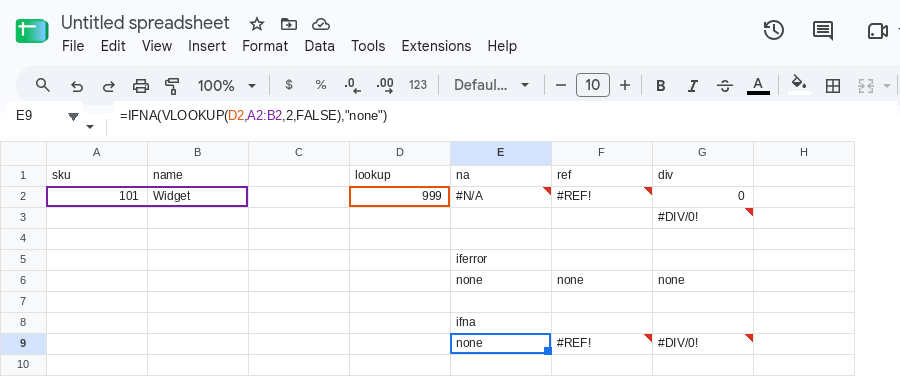The height and width of the screenshot is (387, 900).
Task: Open the File menu
Action: [73, 46]
